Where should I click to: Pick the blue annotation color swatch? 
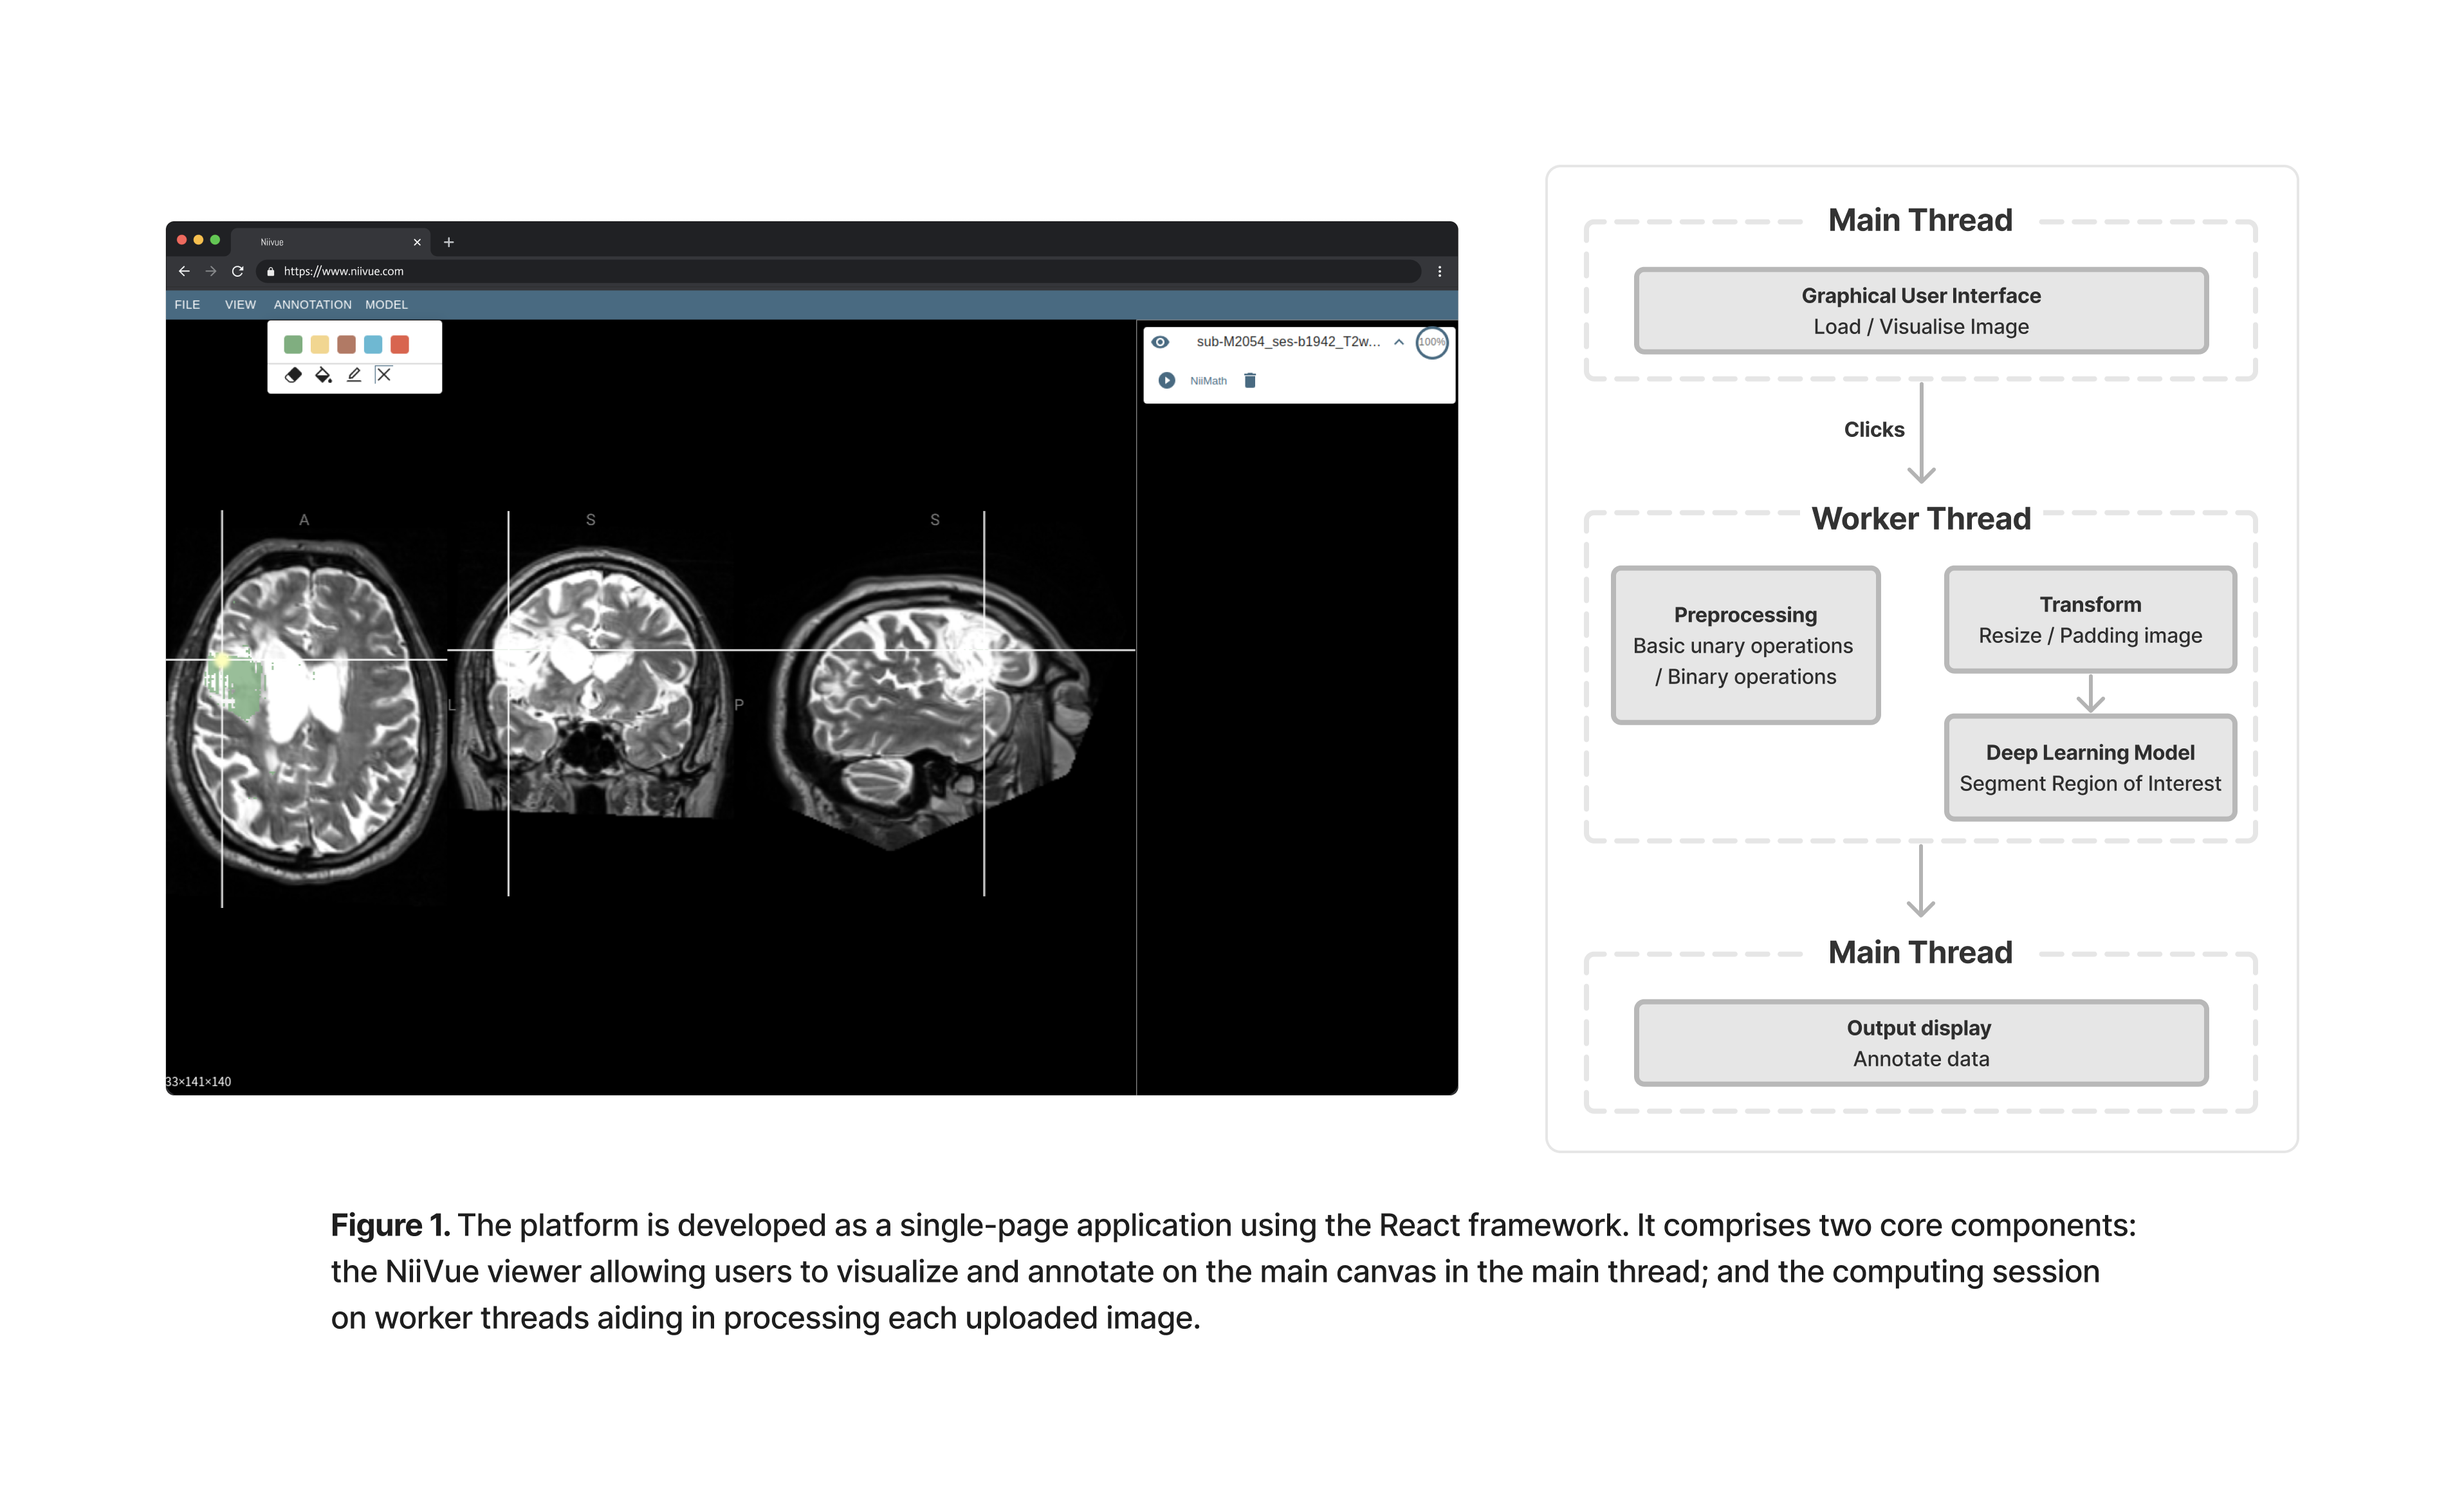(x=373, y=345)
